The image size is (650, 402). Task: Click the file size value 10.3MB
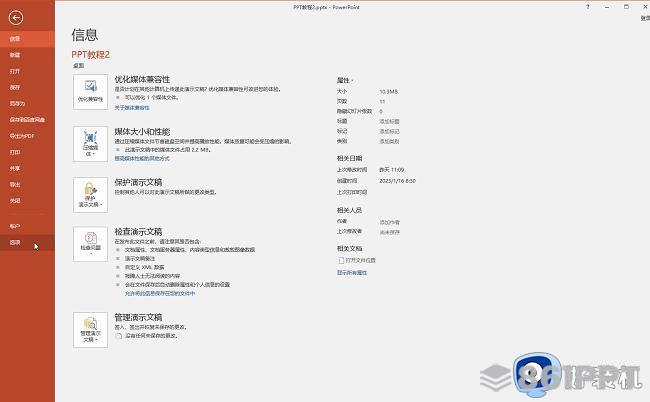point(388,92)
